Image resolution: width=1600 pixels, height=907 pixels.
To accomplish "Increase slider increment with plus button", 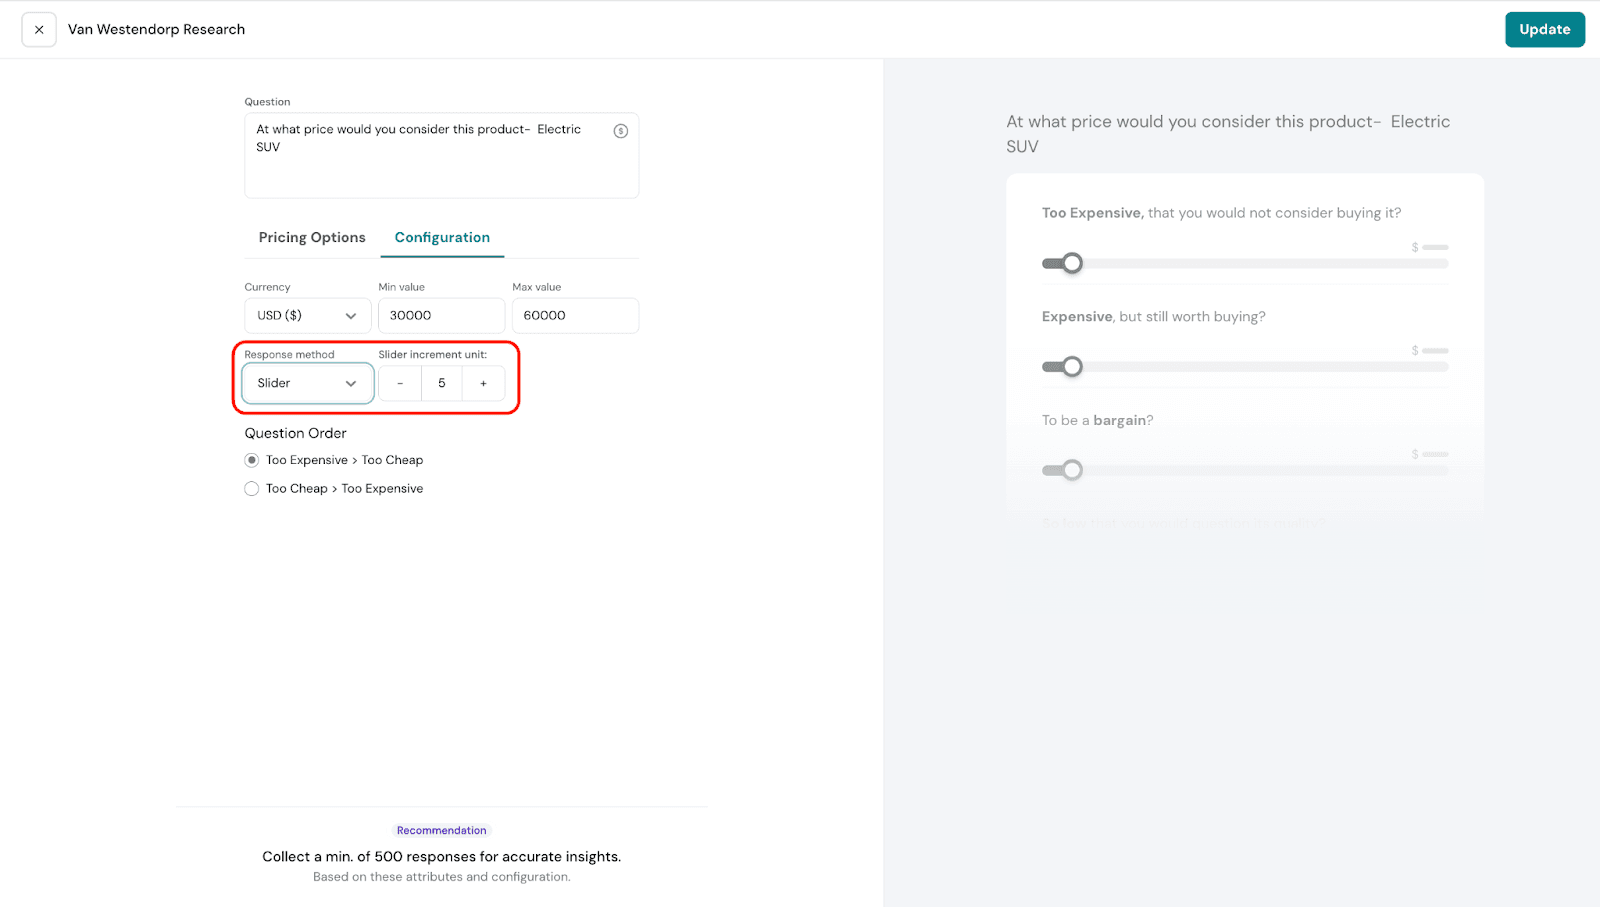I will point(483,383).
